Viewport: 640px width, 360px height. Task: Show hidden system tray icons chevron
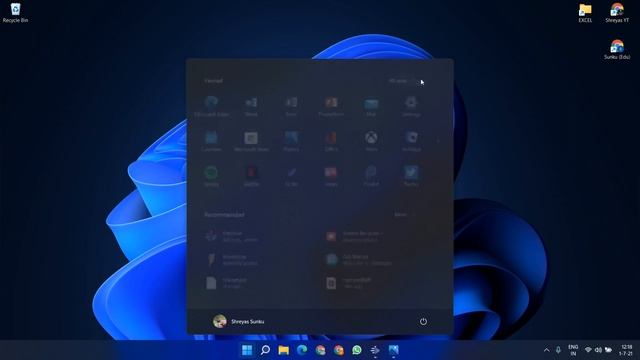click(547, 350)
